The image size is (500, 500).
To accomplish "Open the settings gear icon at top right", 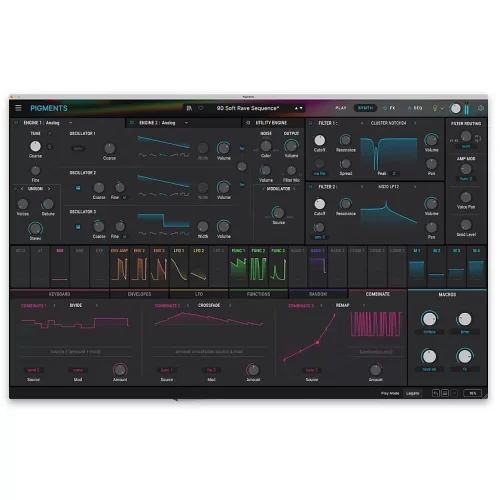I will click(481, 108).
